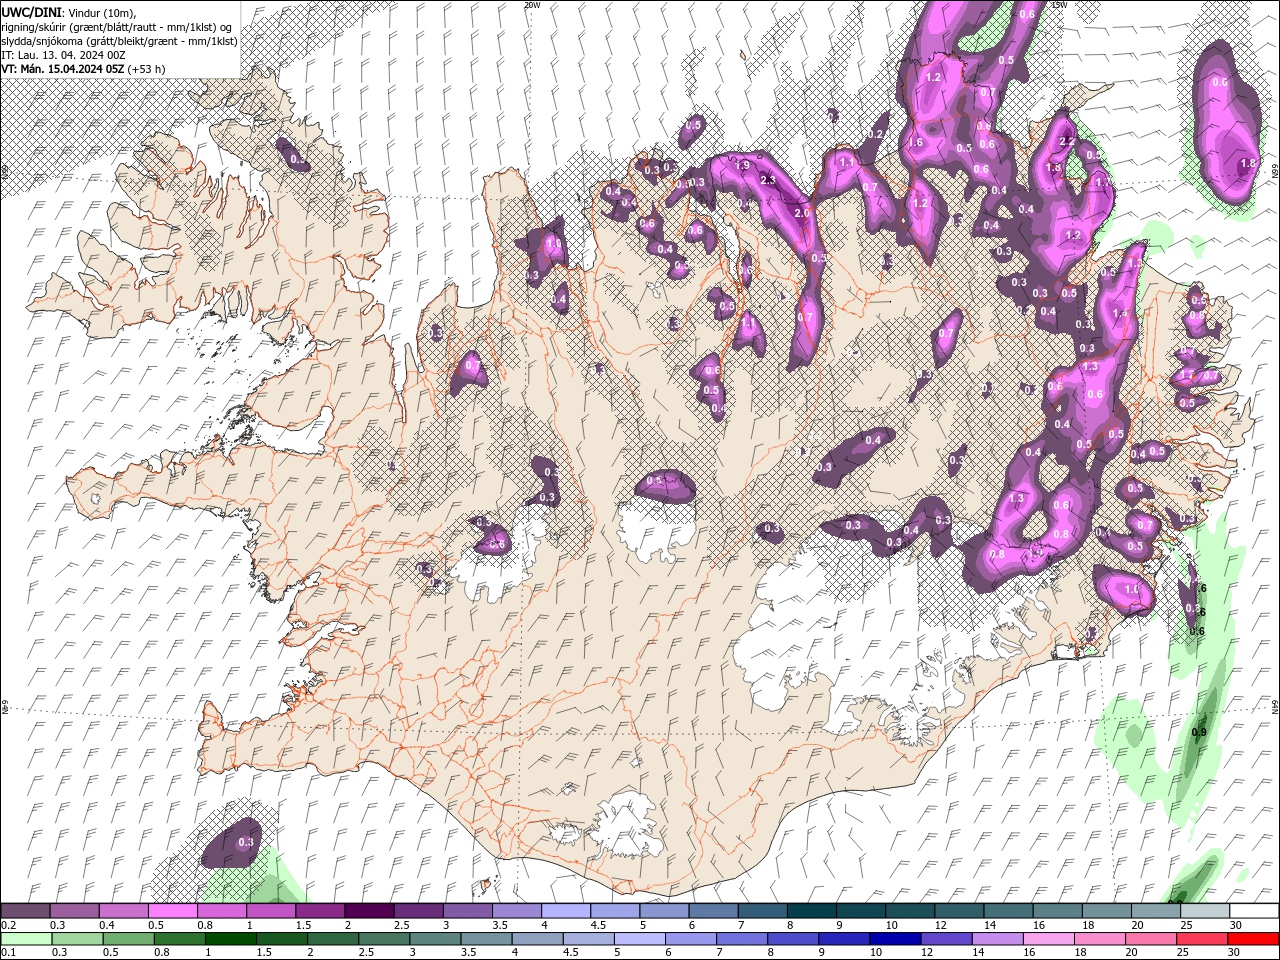Choose the dull plum 0.2–0.3 upper legend swatch
The width and height of the screenshot is (1280, 960).
pyautogui.click(x=25, y=911)
